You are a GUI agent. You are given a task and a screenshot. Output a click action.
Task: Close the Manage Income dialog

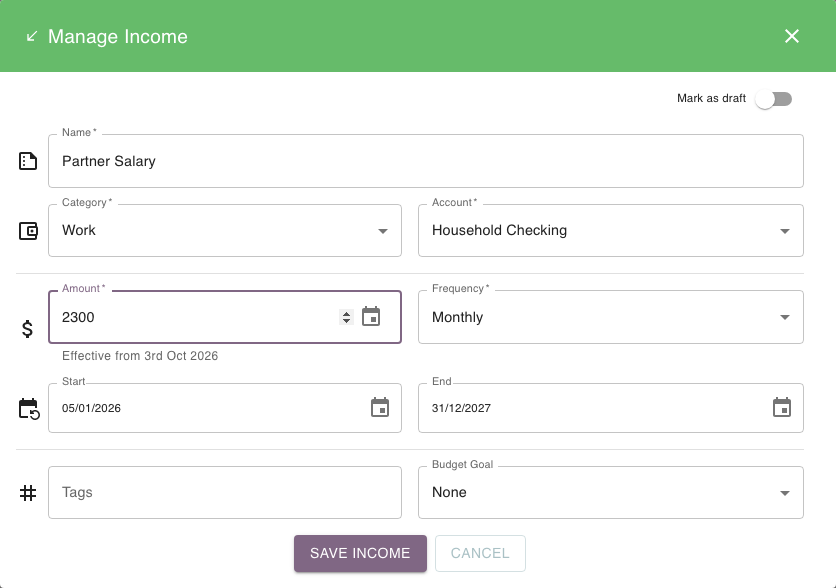(792, 36)
